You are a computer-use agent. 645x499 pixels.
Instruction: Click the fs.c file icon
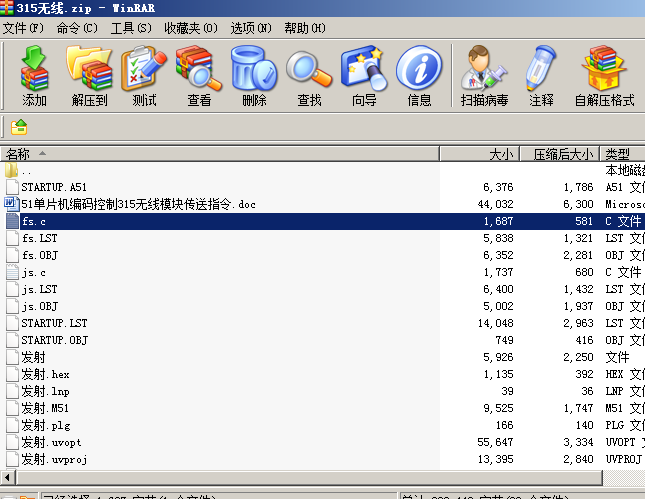[12, 221]
